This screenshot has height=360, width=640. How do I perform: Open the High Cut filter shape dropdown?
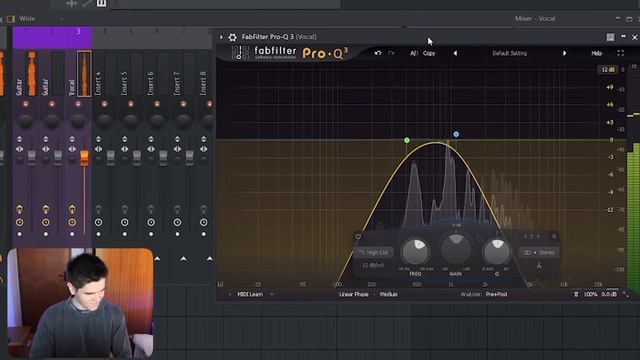point(373,253)
